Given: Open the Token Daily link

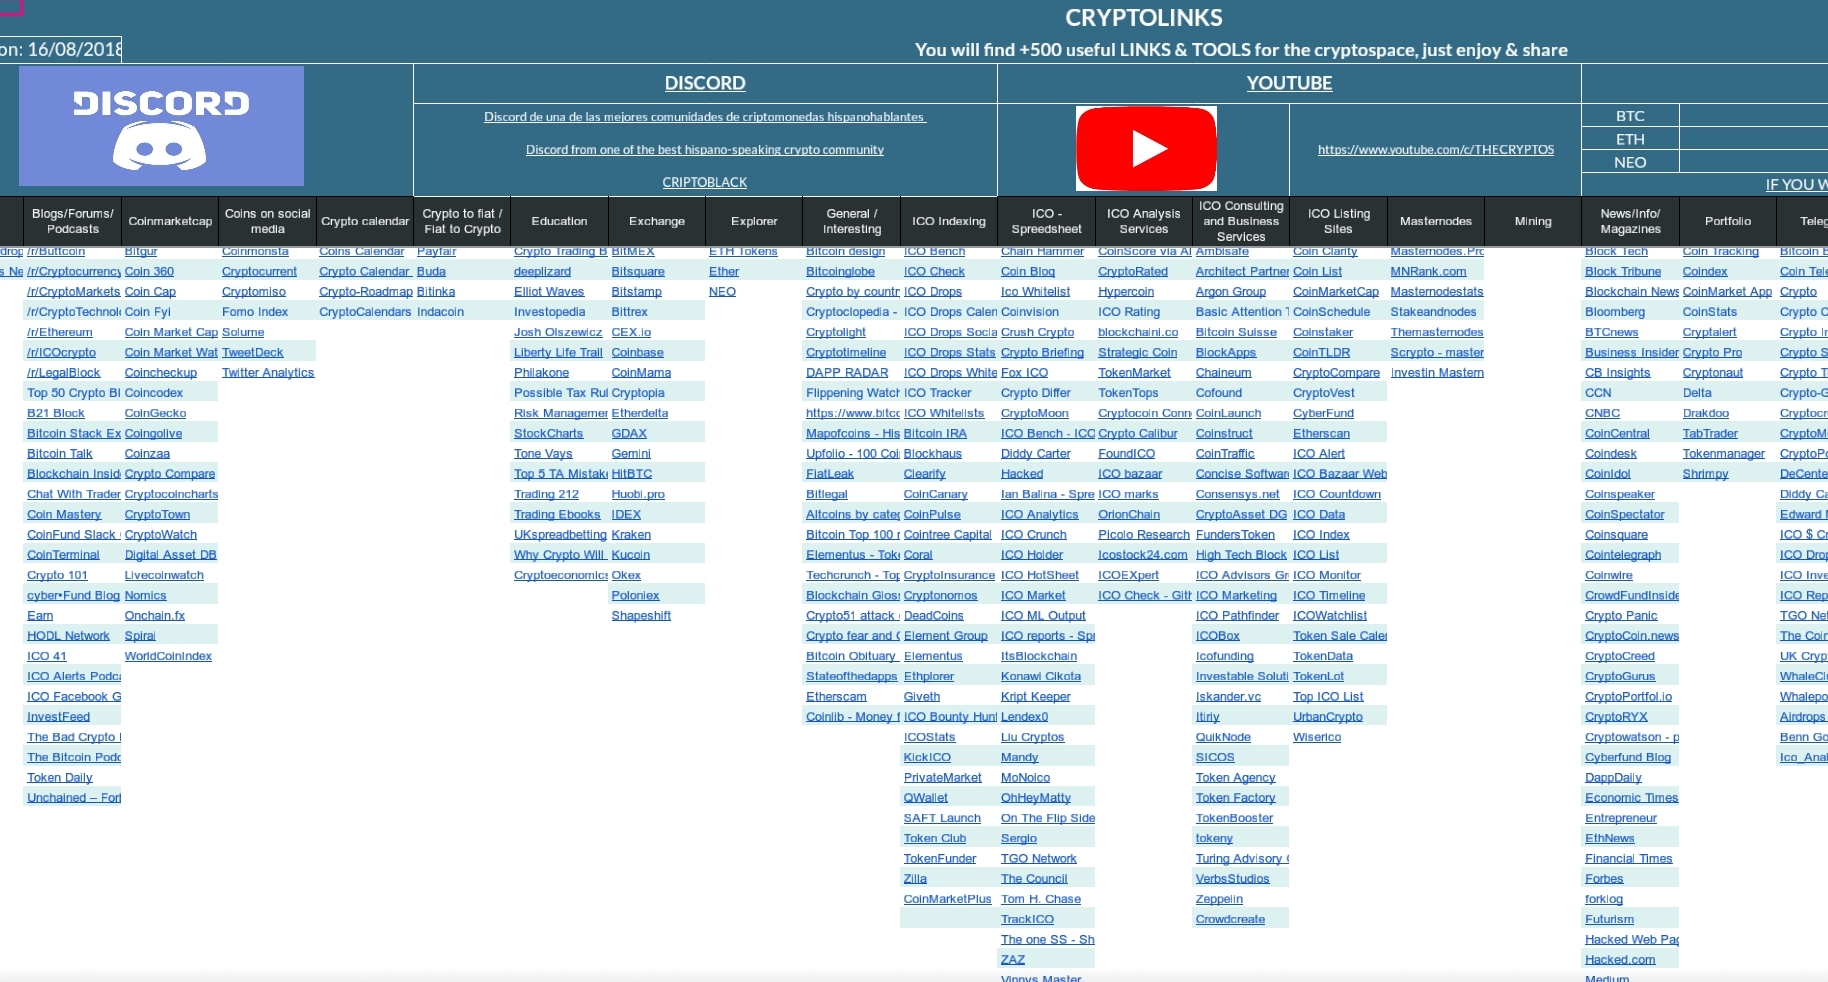Looking at the screenshot, I should click(x=60, y=778).
